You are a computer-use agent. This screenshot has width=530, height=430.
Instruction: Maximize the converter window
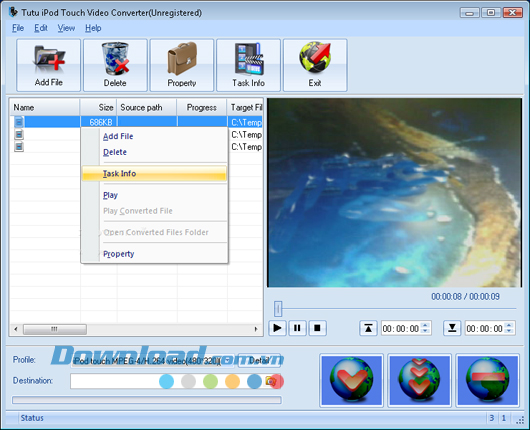[x=491, y=13]
